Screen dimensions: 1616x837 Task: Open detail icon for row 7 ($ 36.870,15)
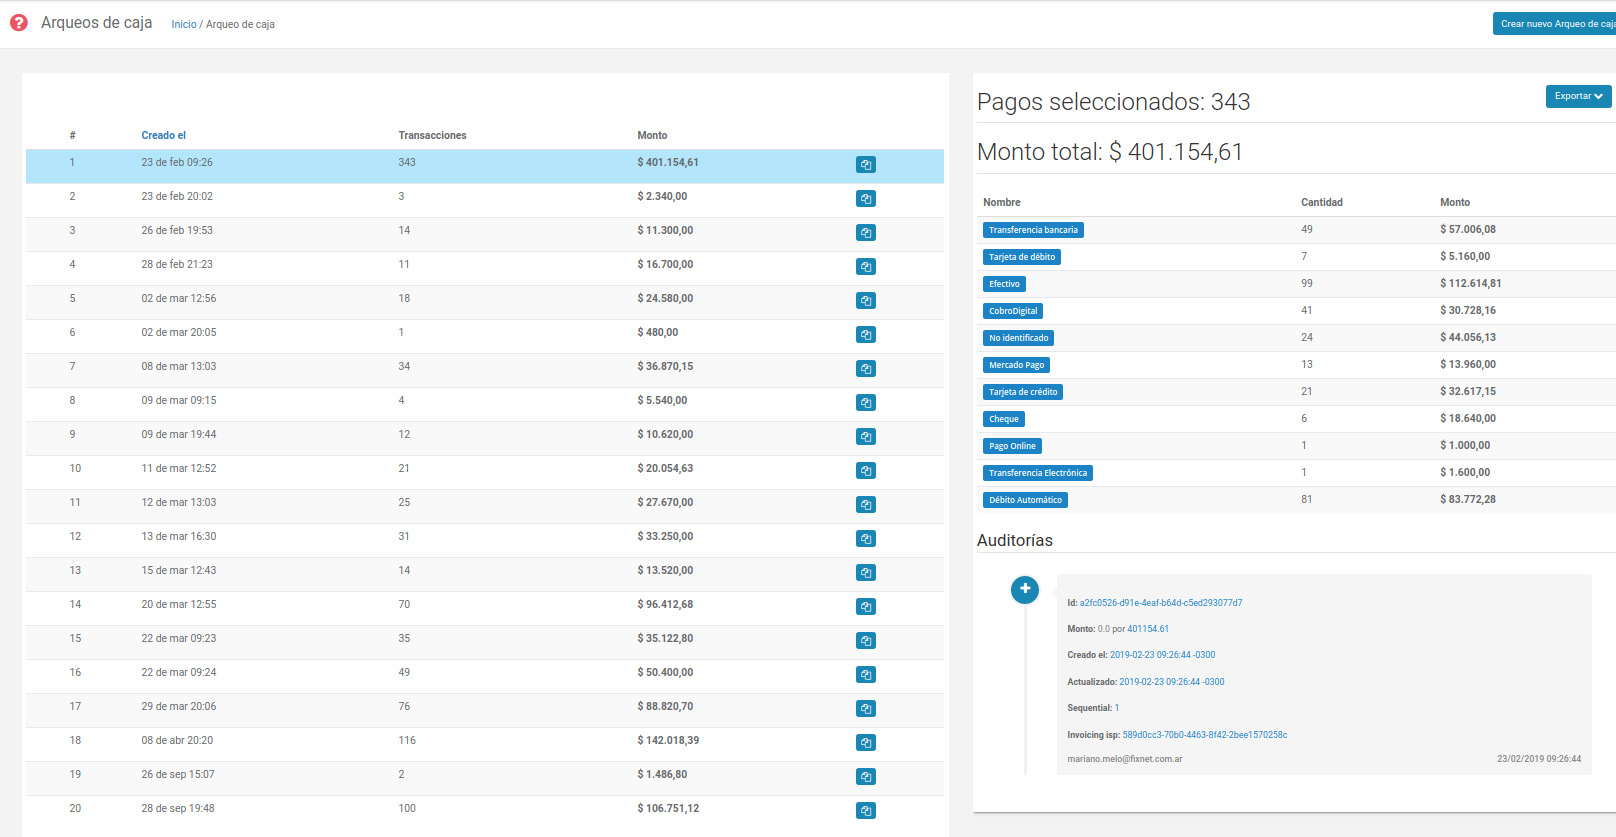coord(866,369)
